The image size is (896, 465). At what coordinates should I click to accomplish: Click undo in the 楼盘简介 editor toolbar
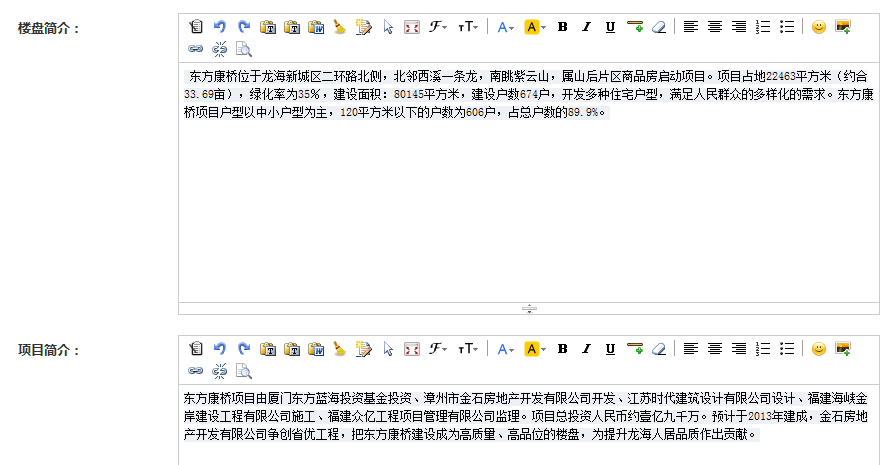click(x=220, y=27)
